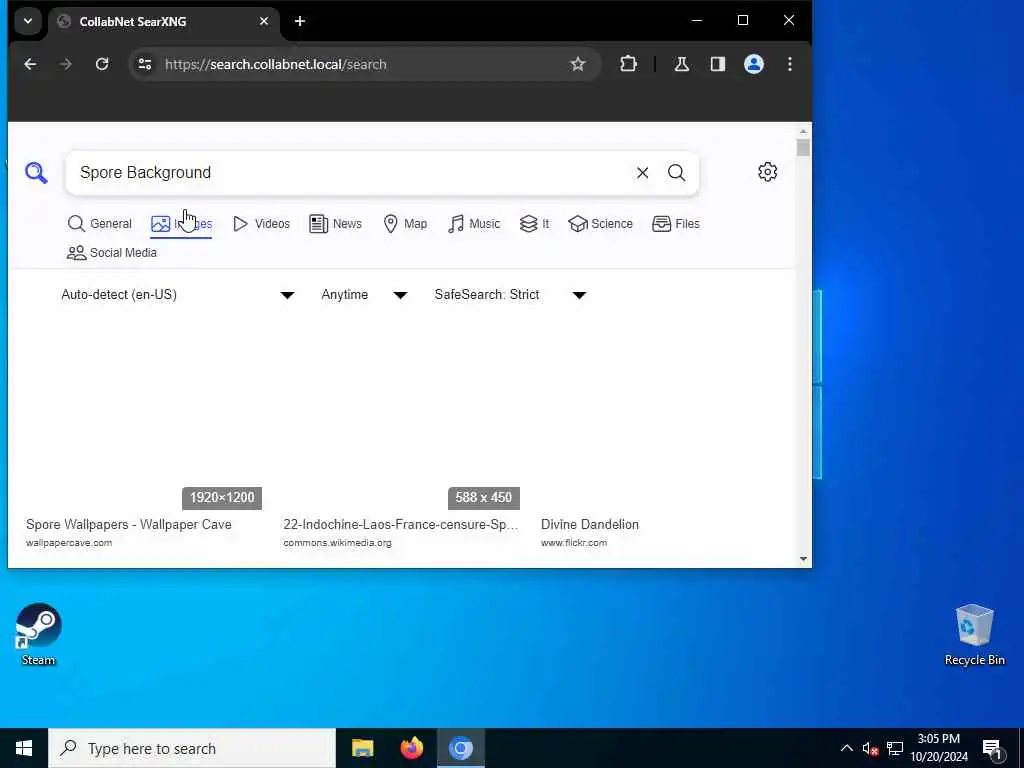Open site information icon in address bar
The width and height of the screenshot is (1024, 768).
[144, 64]
